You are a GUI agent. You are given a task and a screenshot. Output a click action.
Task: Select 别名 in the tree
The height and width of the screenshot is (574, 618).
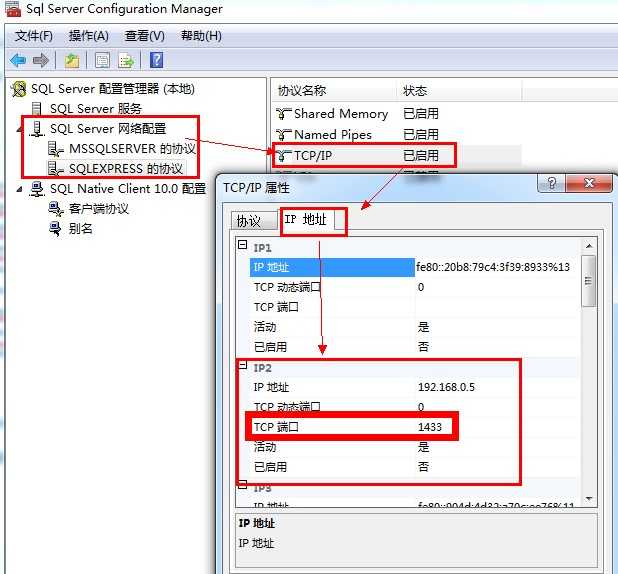[80, 229]
